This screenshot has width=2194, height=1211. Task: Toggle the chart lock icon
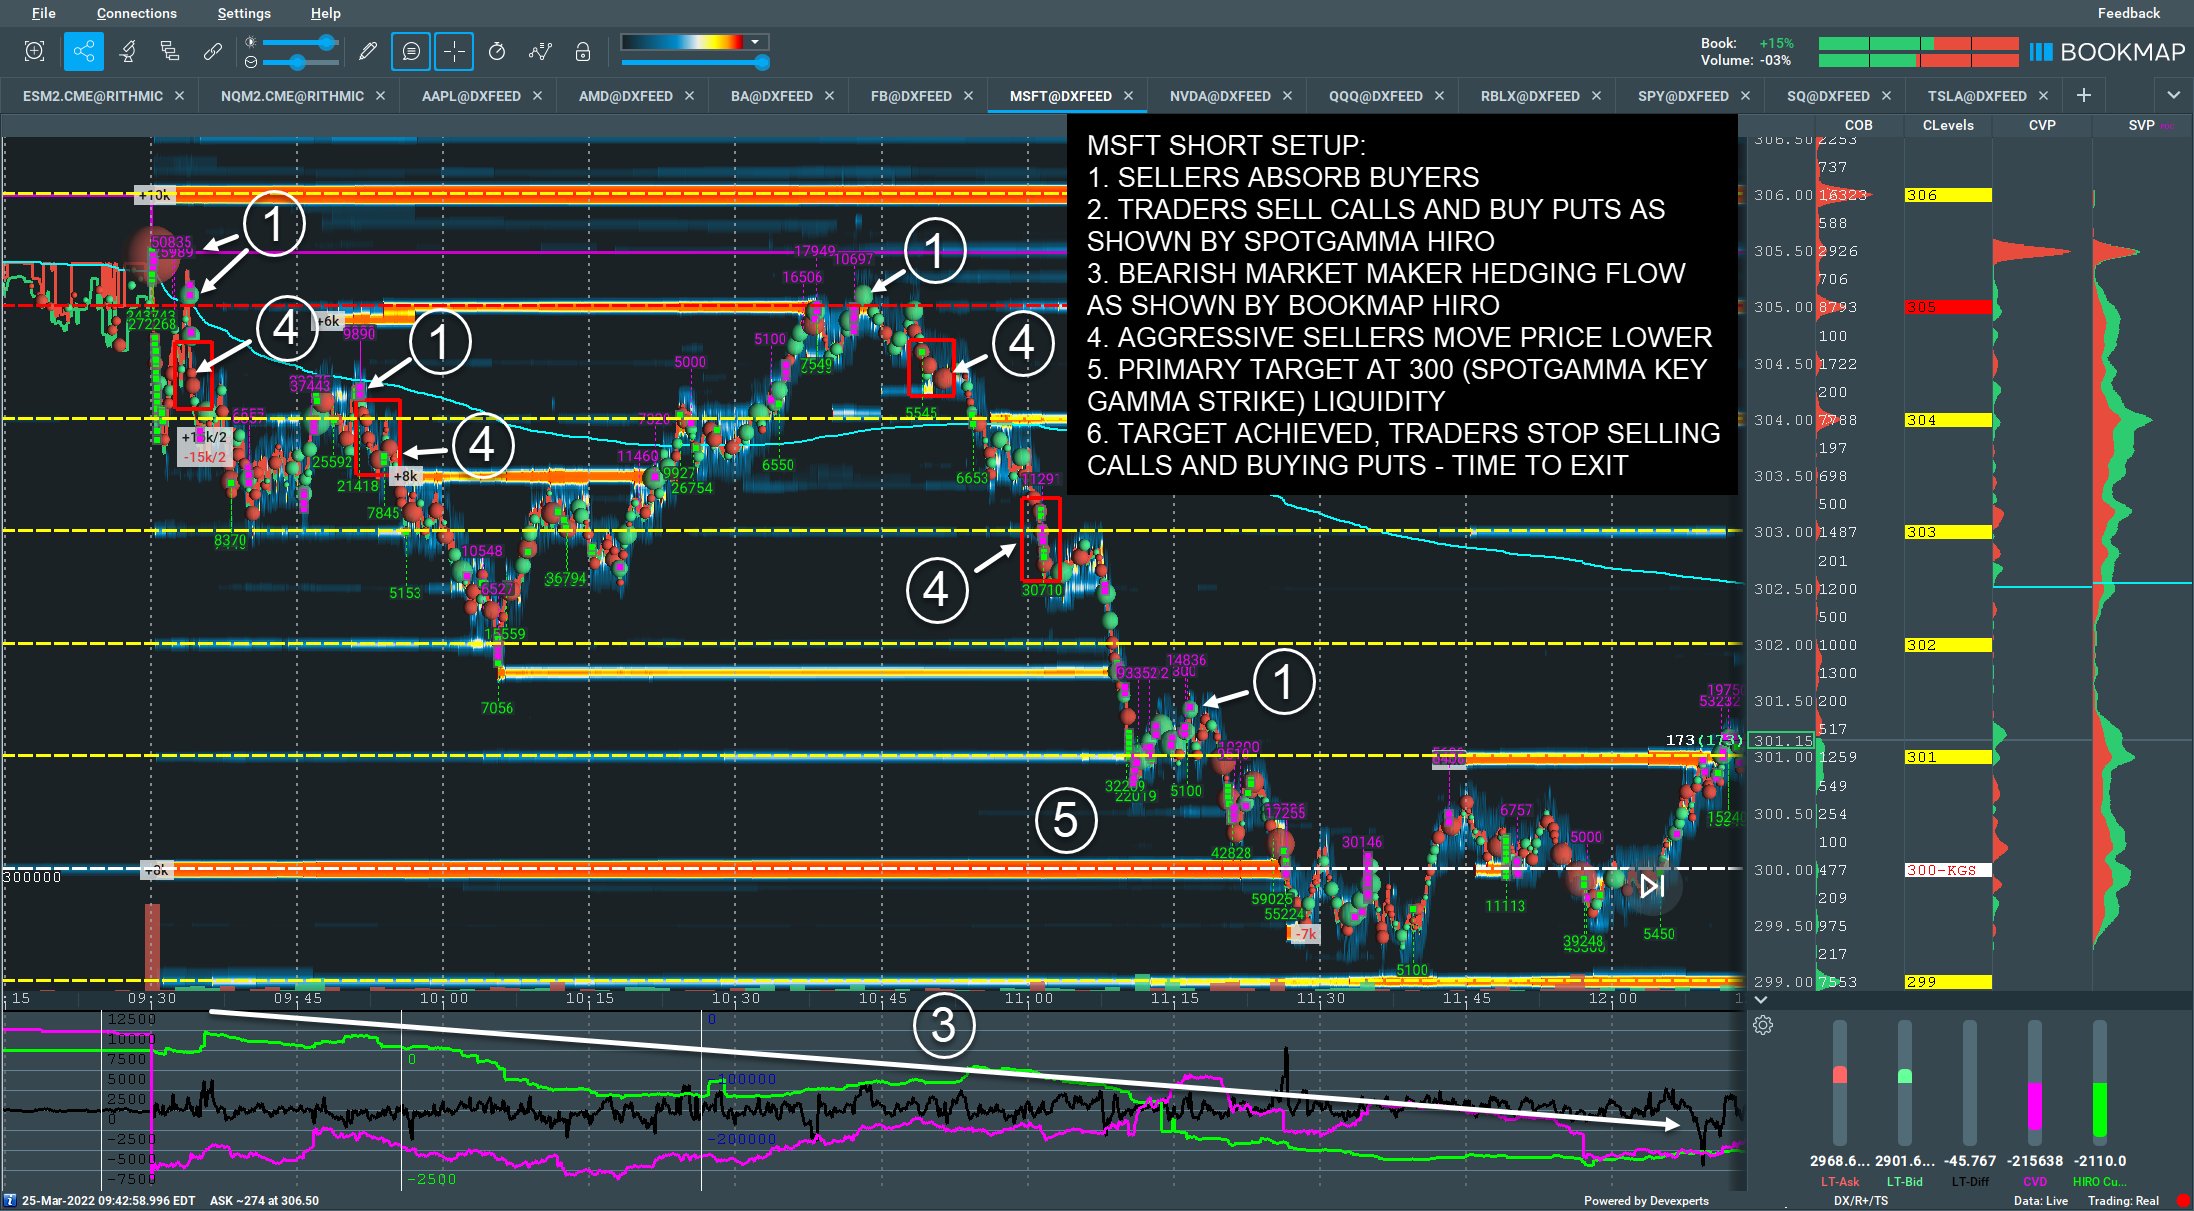[583, 51]
